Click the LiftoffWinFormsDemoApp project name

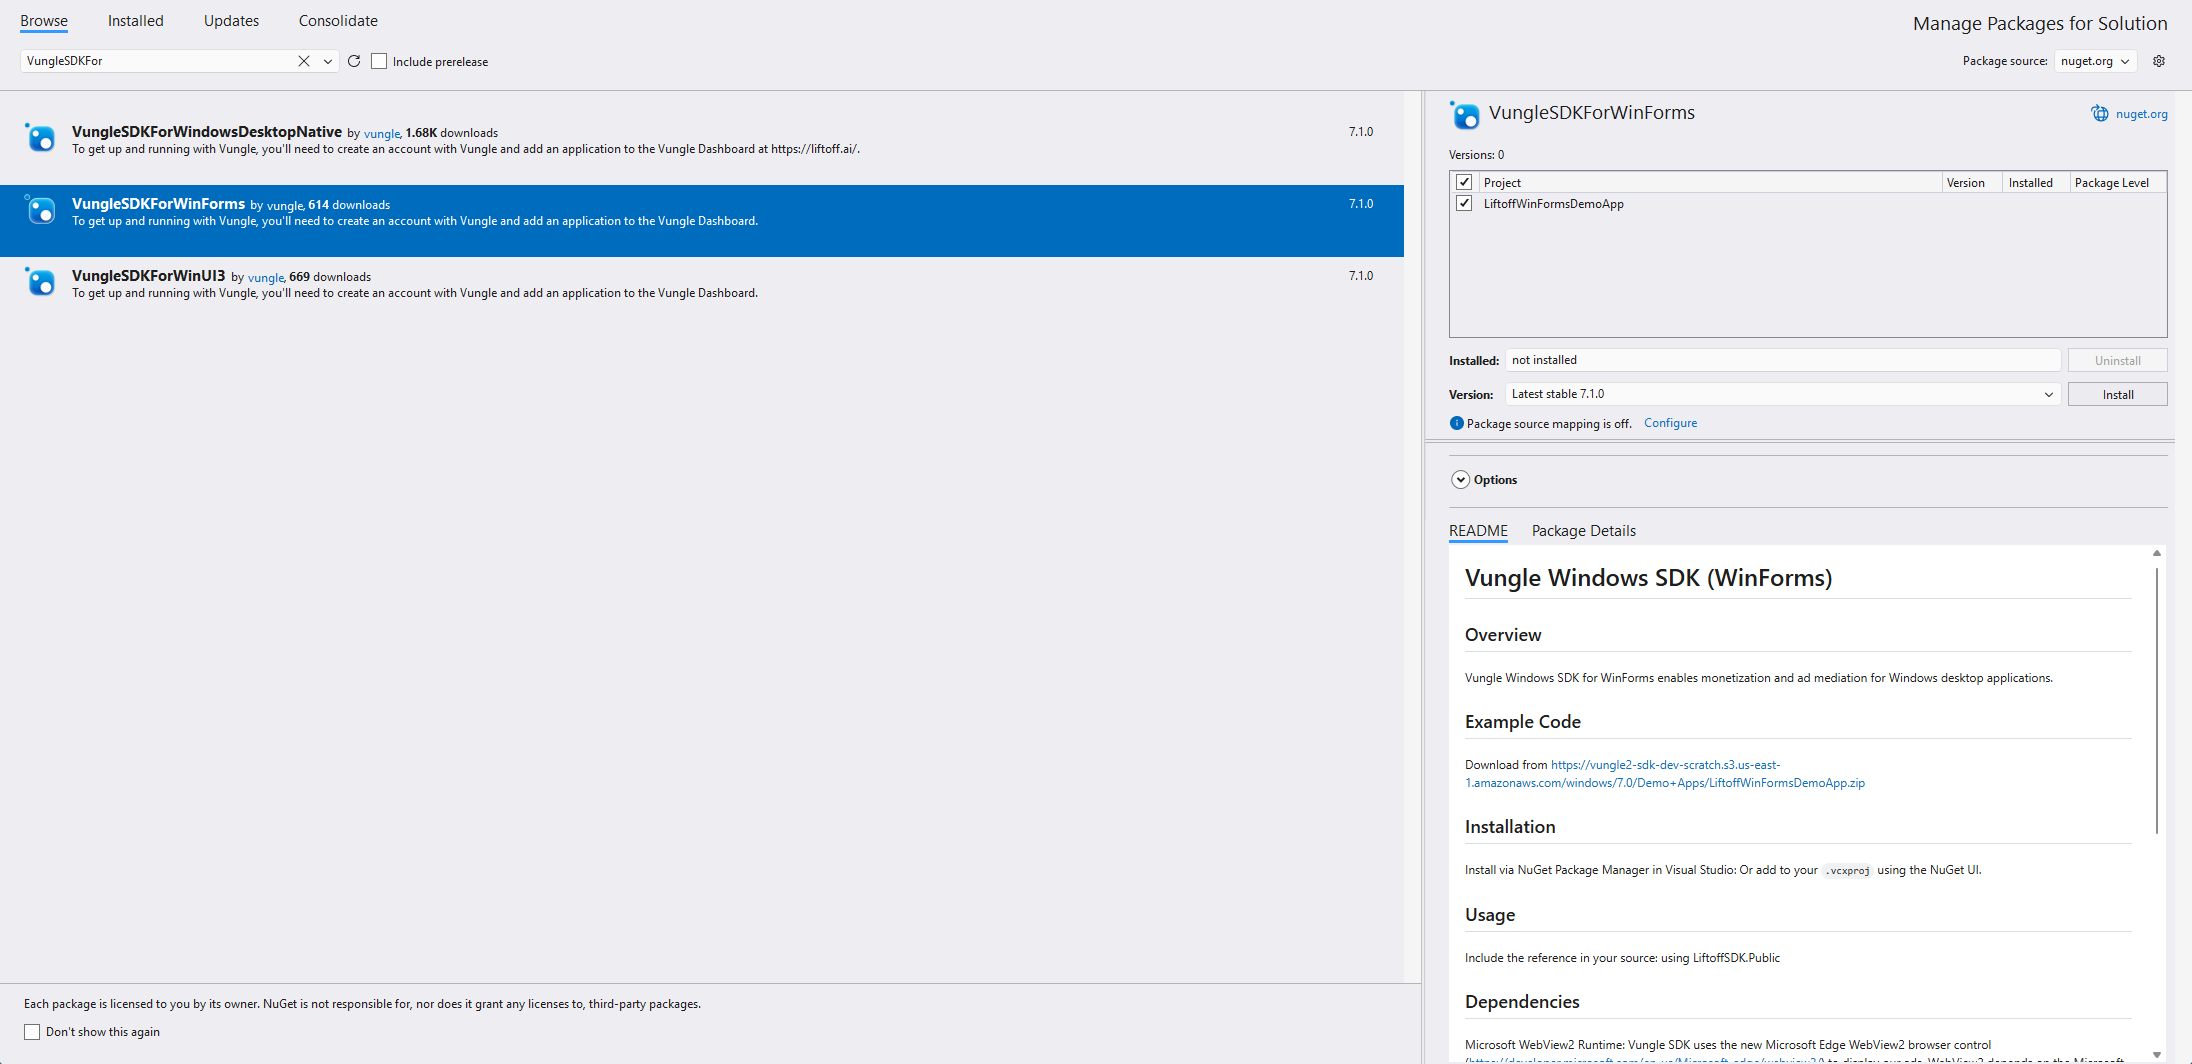[x=1553, y=204]
